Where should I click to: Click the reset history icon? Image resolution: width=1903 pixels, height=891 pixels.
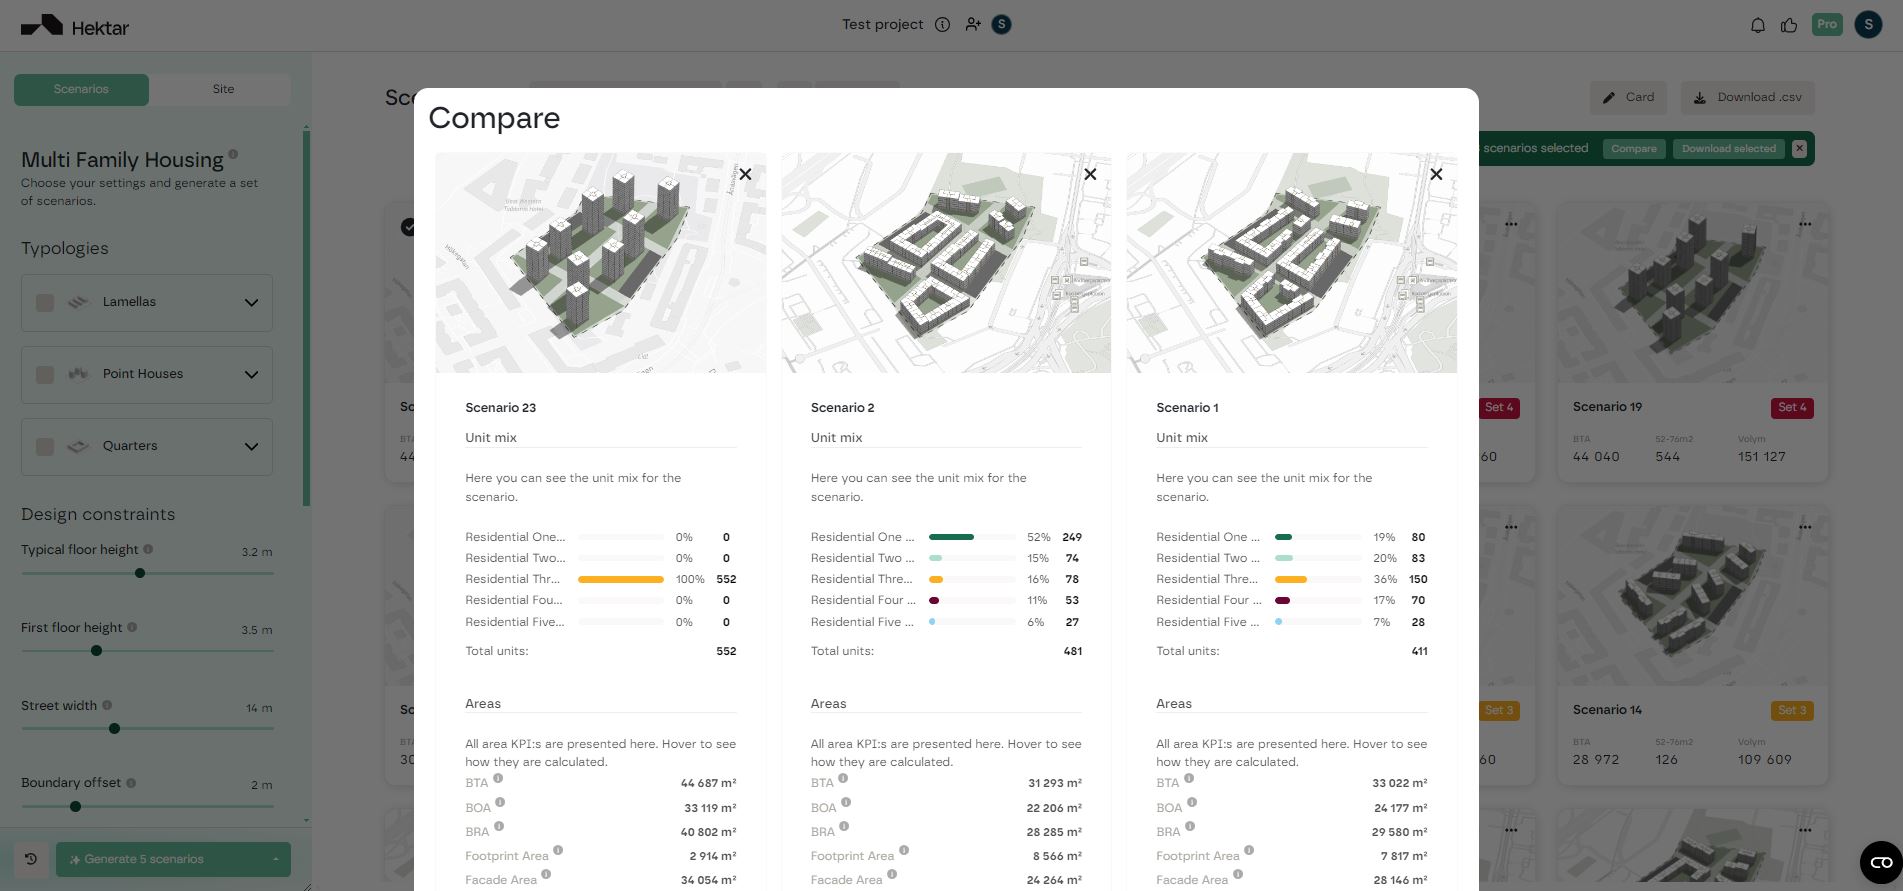click(x=31, y=859)
